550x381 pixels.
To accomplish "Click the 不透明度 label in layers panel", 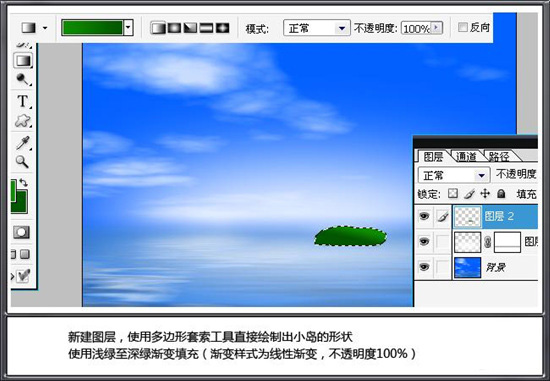I will point(516,174).
